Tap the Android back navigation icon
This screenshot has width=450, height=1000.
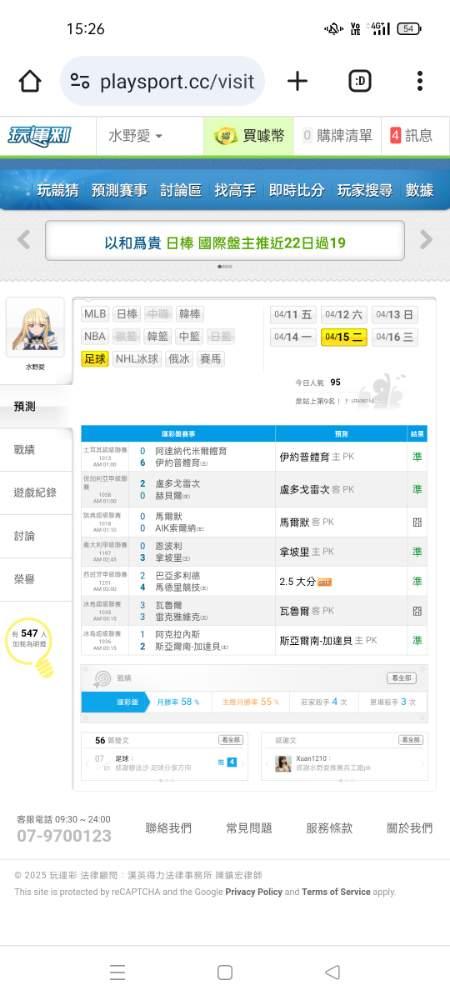click(332, 972)
